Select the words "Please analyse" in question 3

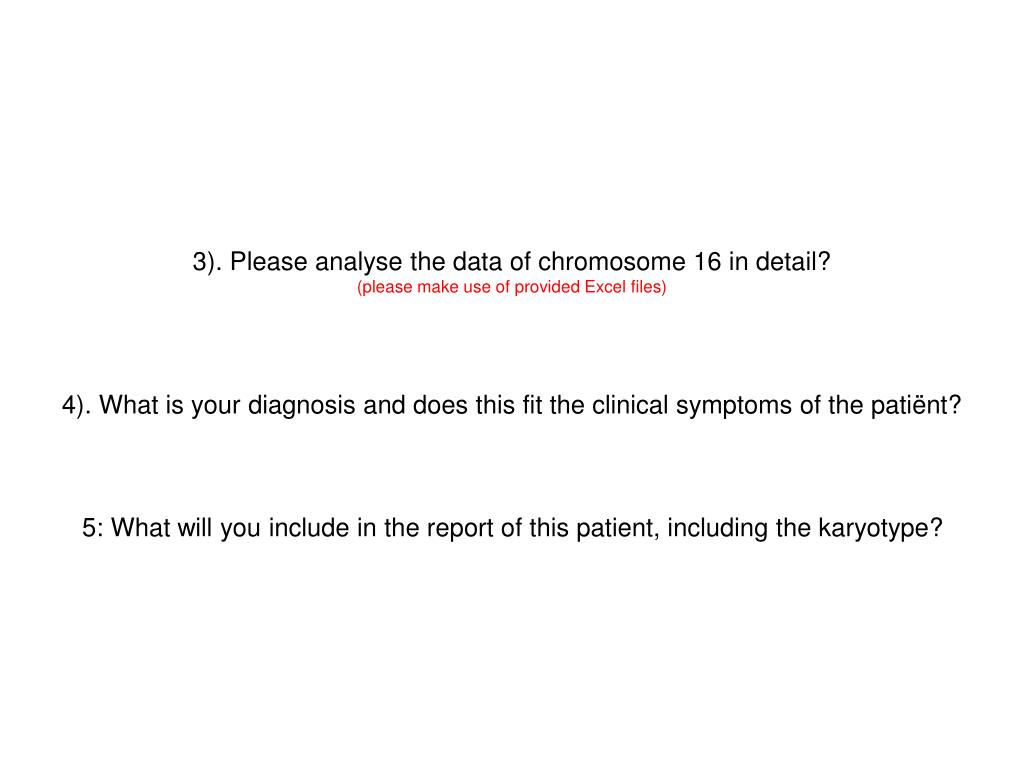click(316, 263)
